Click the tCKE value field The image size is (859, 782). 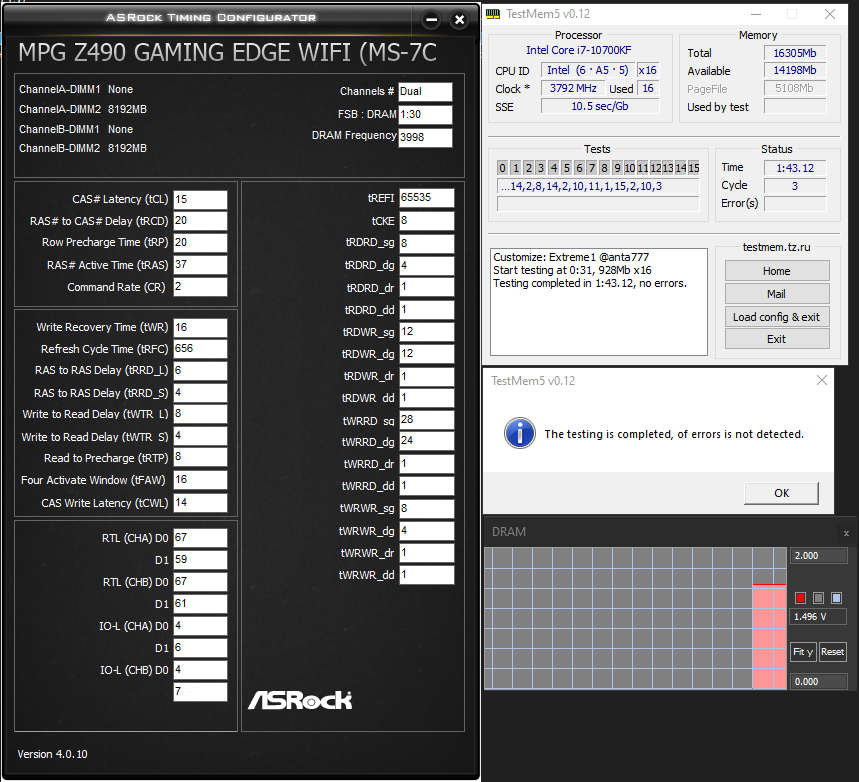(427, 221)
